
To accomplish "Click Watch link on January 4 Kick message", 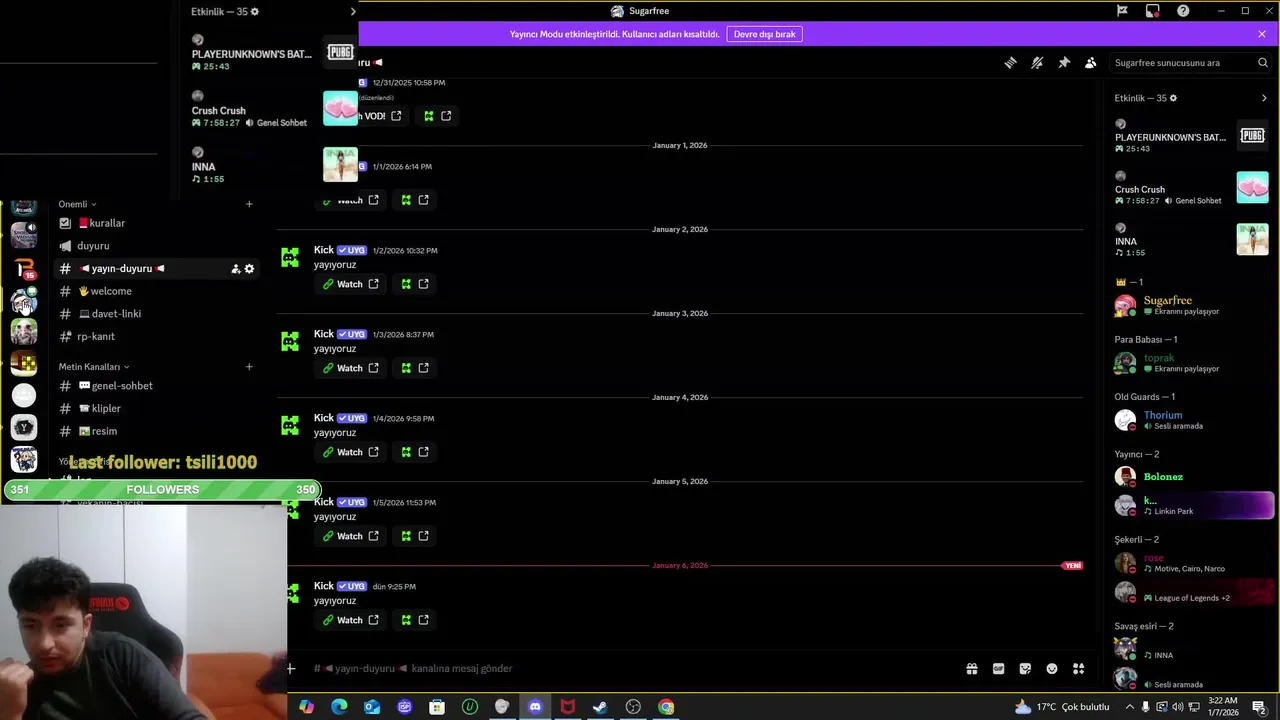I will (x=349, y=452).
